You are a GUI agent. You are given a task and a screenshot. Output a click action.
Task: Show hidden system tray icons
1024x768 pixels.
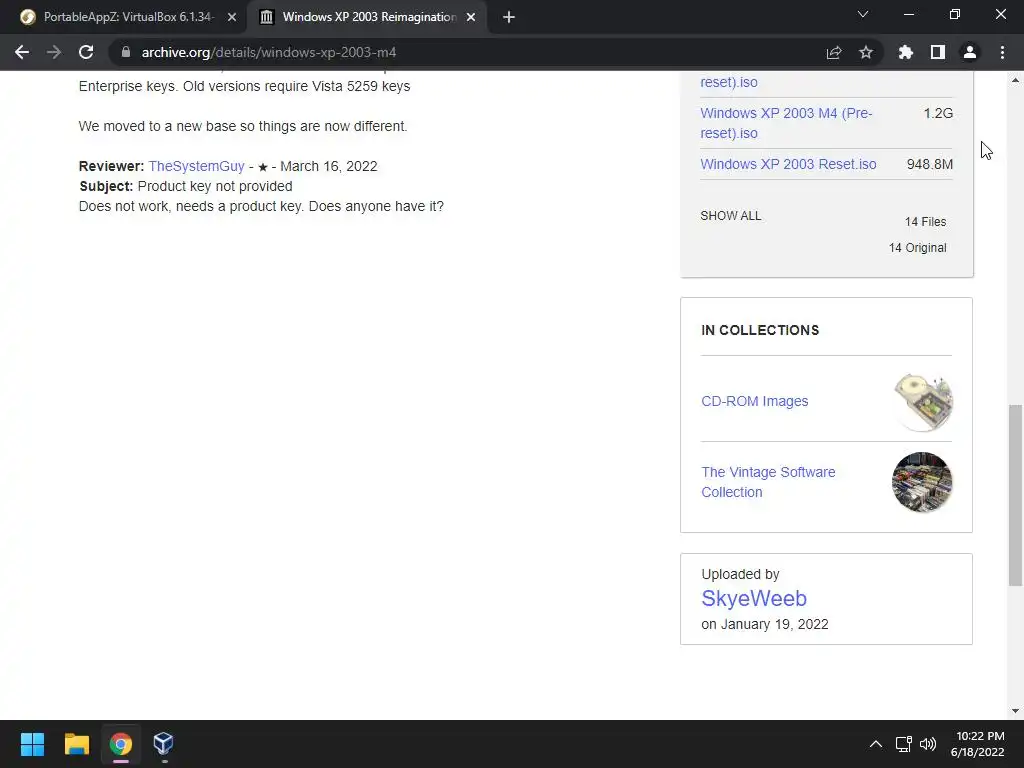pyautogui.click(x=876, y=744)
